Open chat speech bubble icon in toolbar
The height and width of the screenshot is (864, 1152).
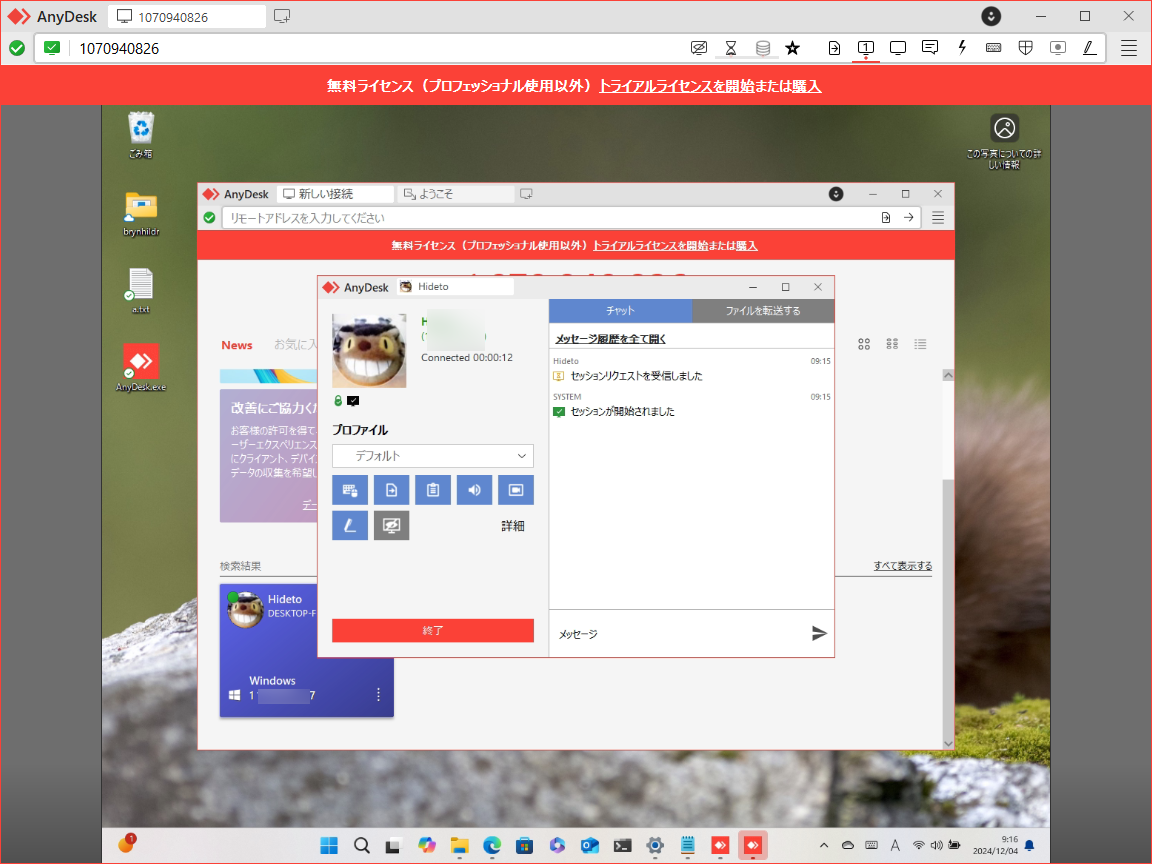coord(929,48)
